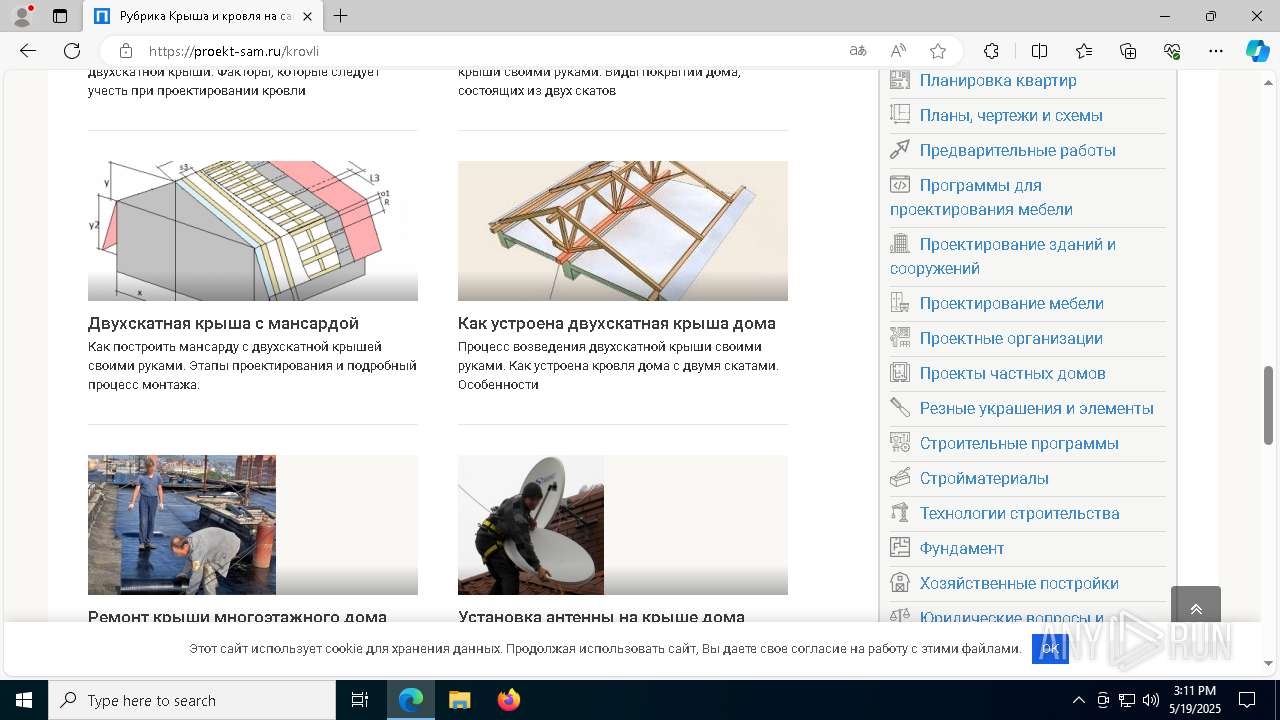The image size is (1280, 720).
Task: Open Программы для проектирования мебели category
Action: (981, 197)
